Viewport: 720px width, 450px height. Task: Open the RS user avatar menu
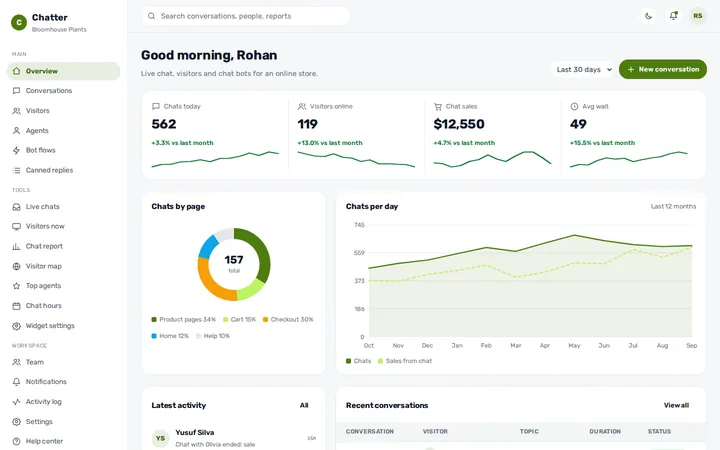click(698, 16)
